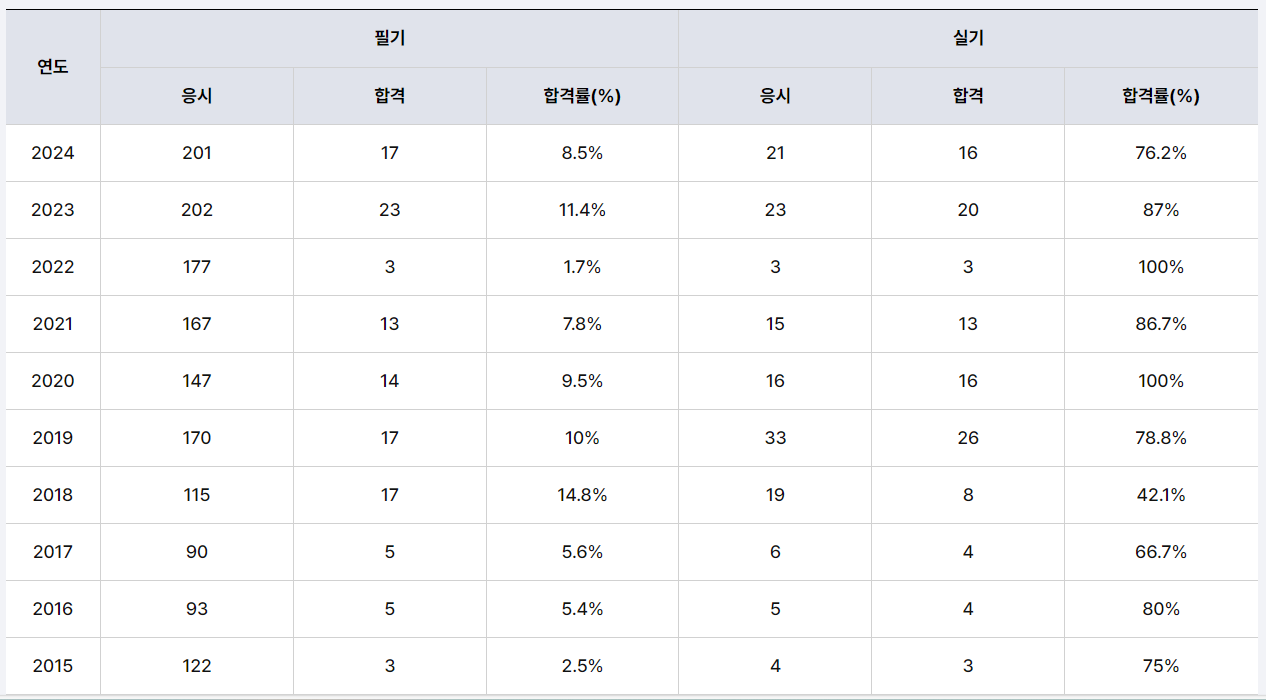
Task: Select the 2024 year cell
Action: pyautogui.click(x=53, y=153)
